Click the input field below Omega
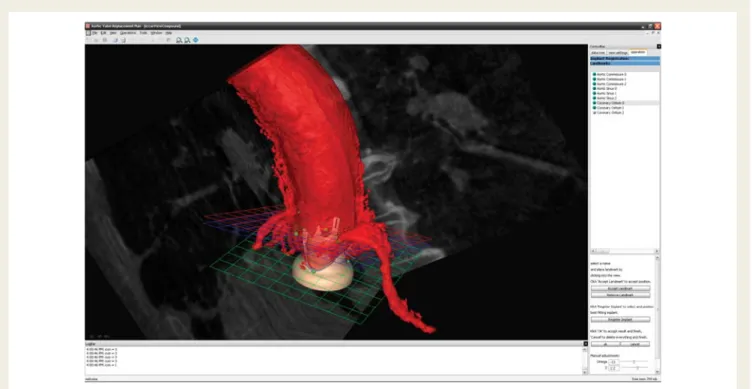This screenshot has width=752, height=389. tap(613, 368)
